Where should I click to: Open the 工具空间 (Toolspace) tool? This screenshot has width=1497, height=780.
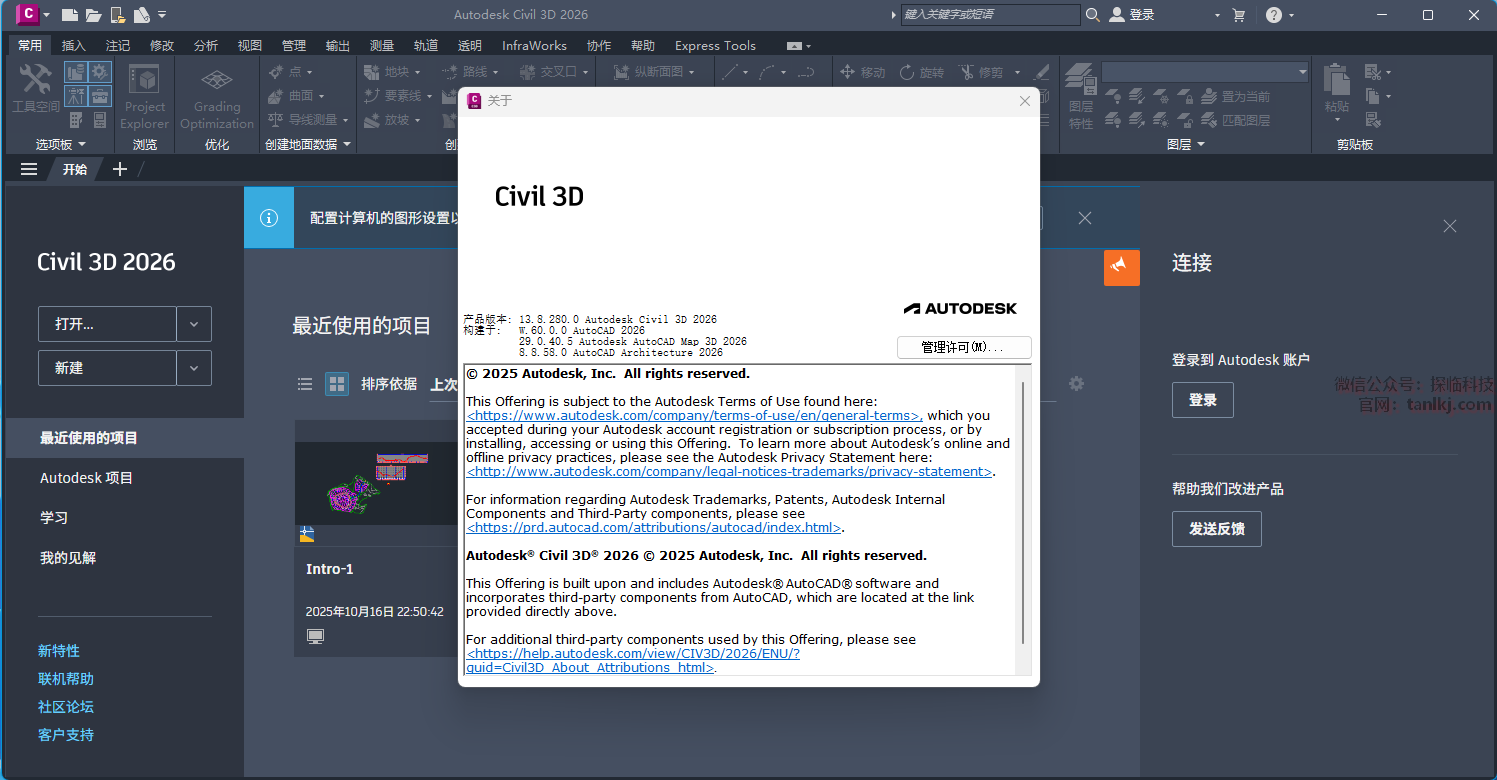[x=35, y=89]
